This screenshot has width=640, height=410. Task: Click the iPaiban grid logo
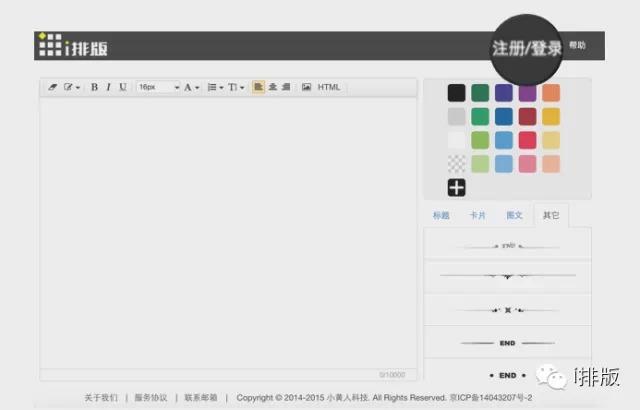(x=73, y=45)
